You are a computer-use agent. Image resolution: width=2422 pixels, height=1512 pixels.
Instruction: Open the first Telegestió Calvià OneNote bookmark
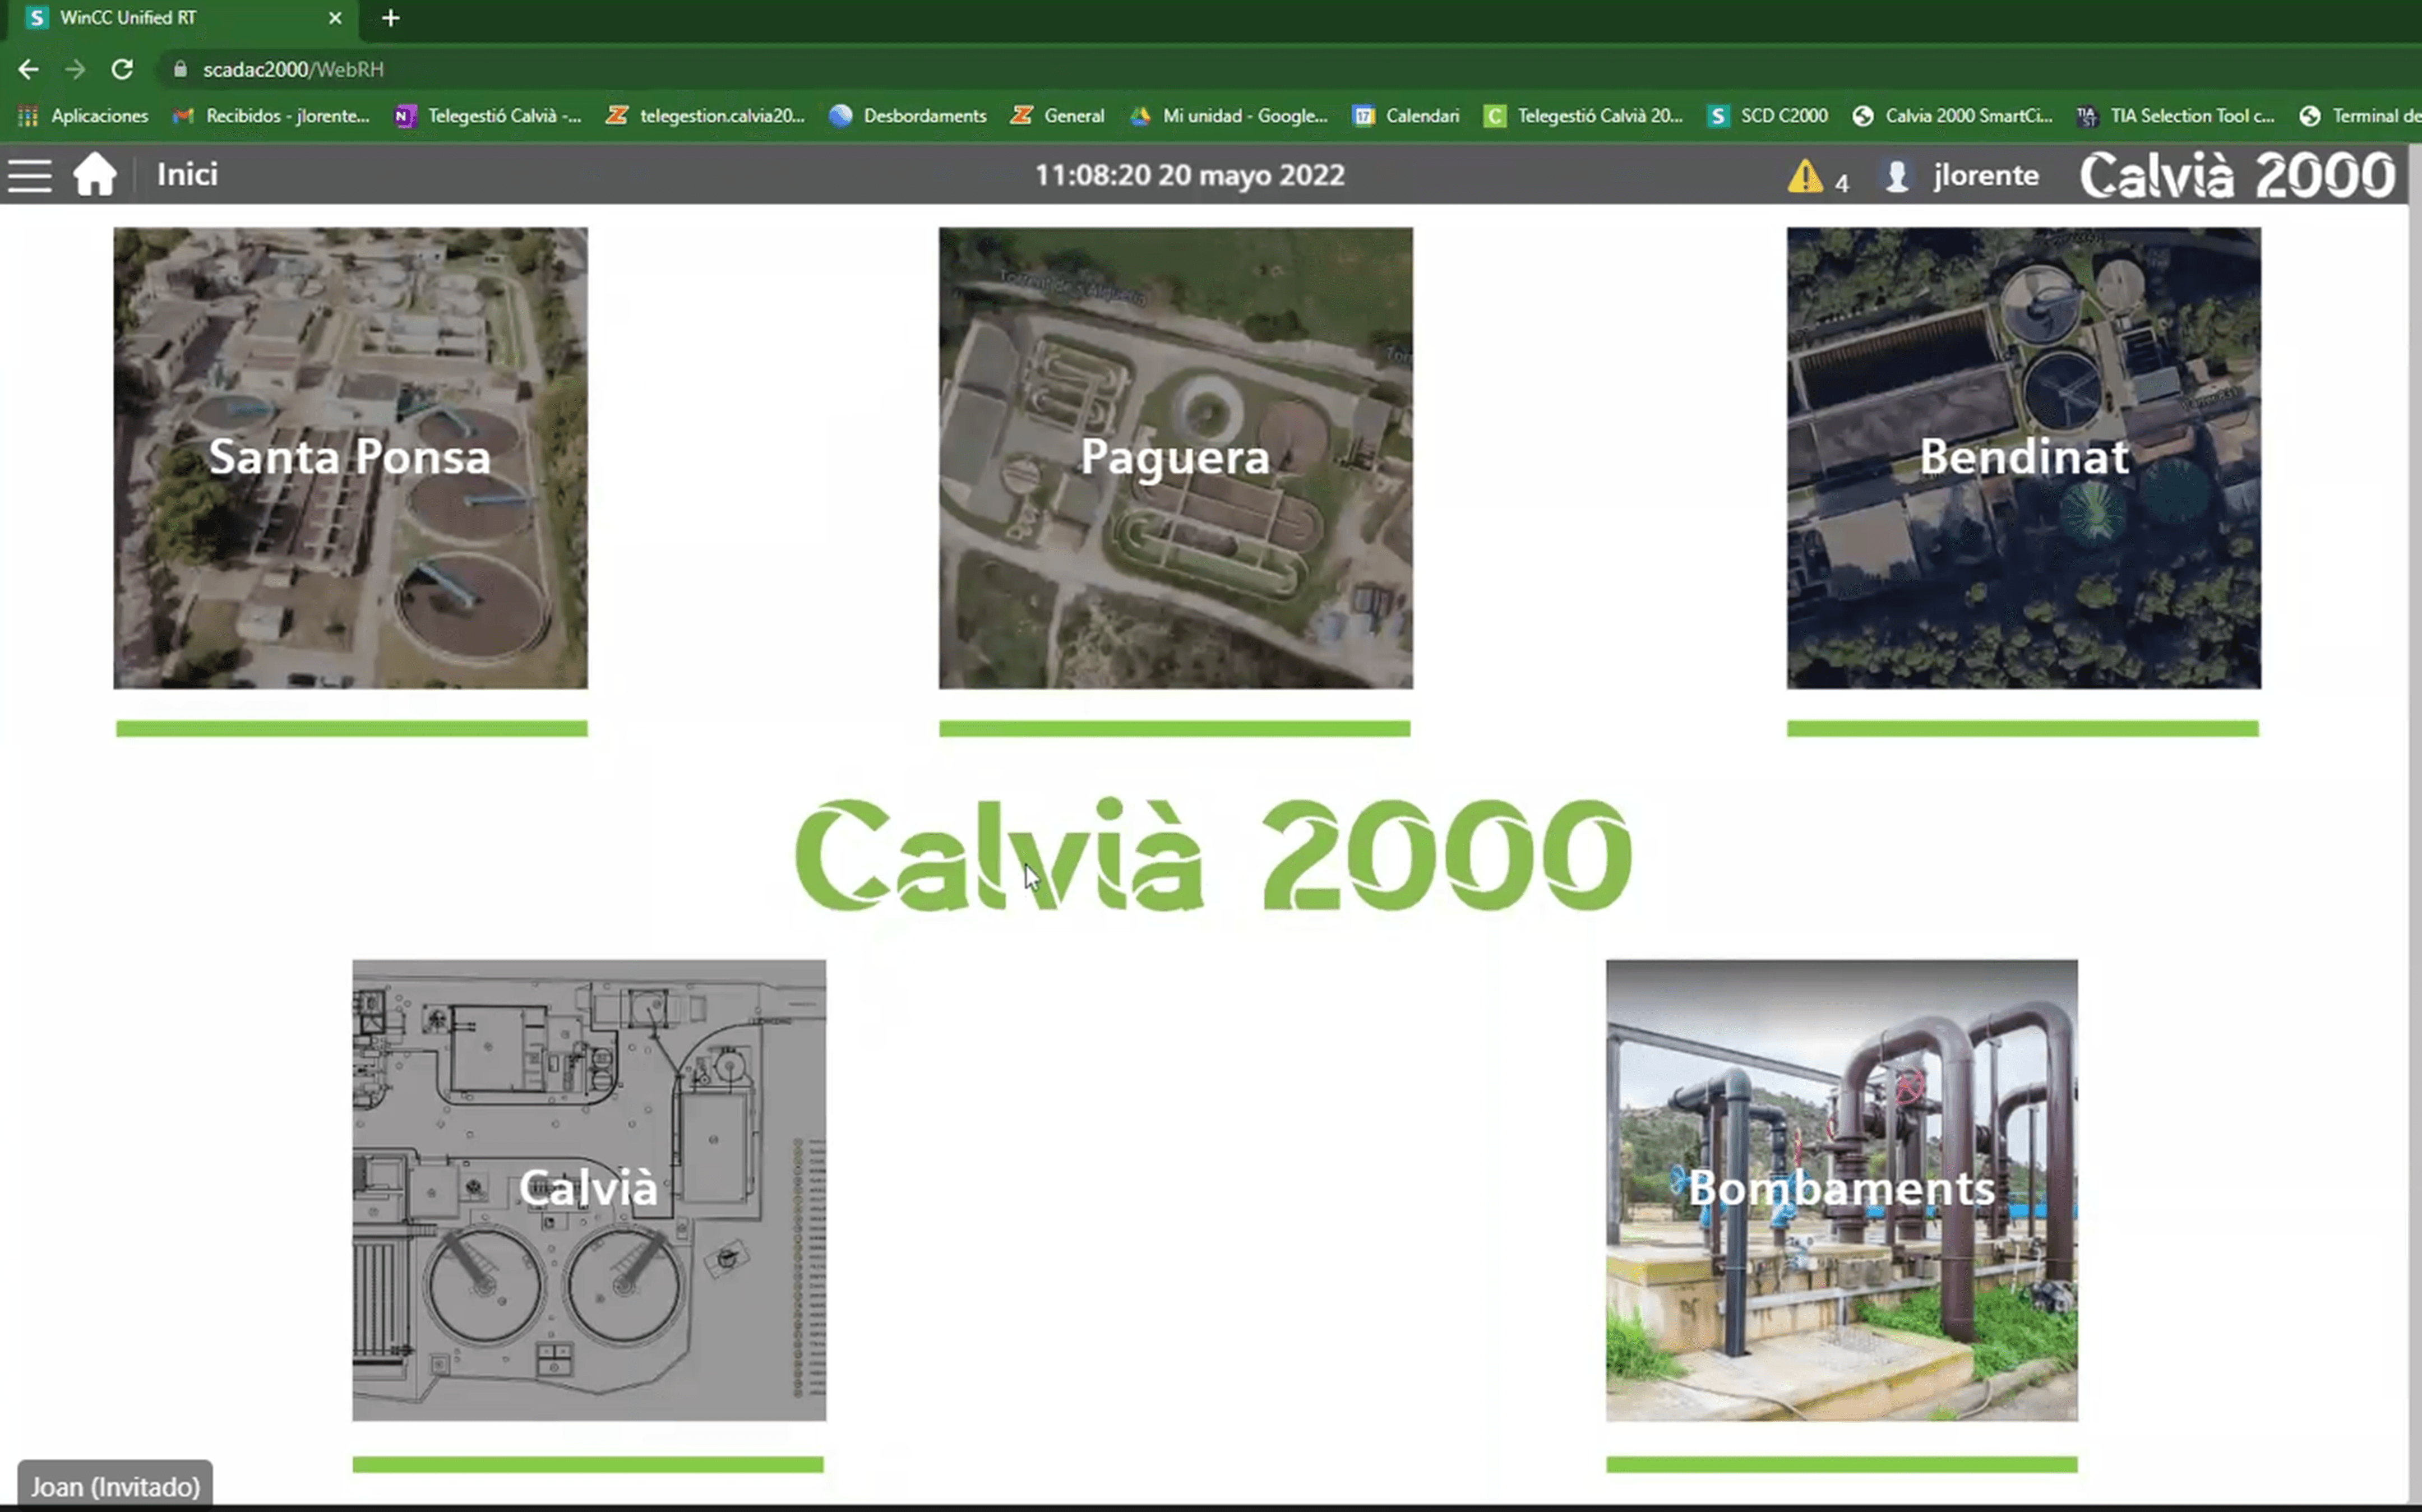[x=488, y=116]
